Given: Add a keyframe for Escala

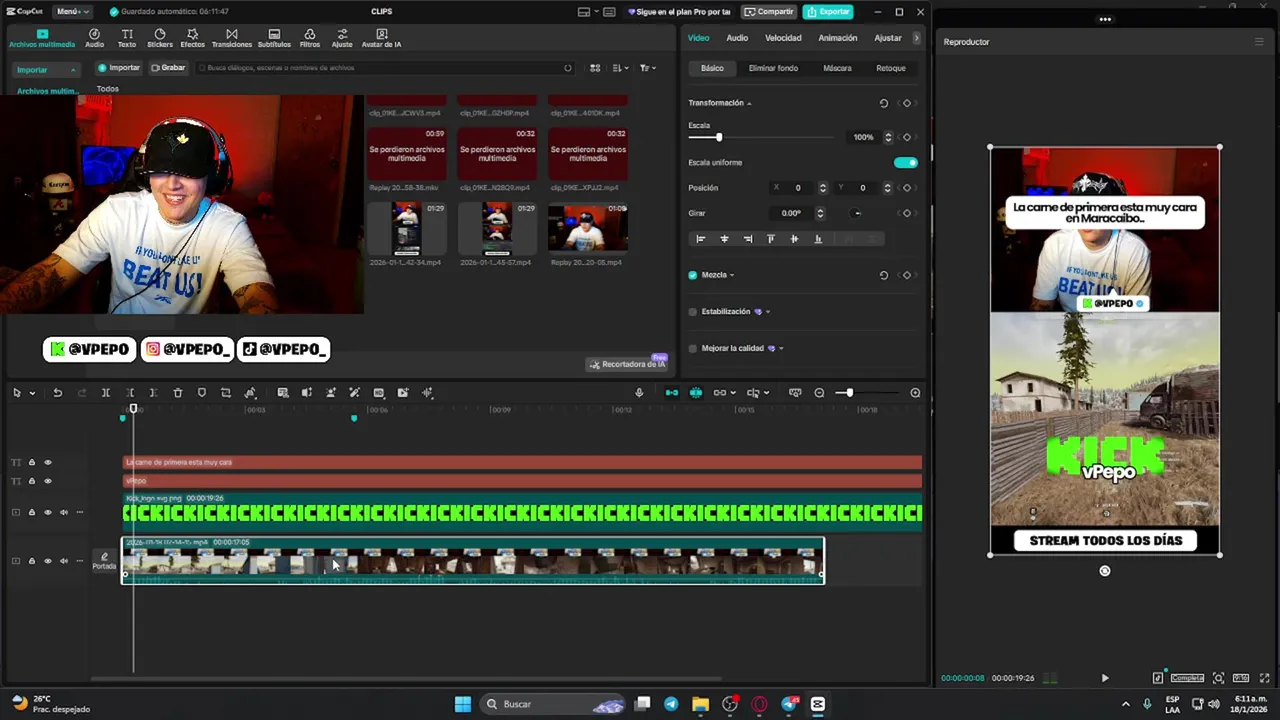Looking at the screenshot, I should 907,137.
